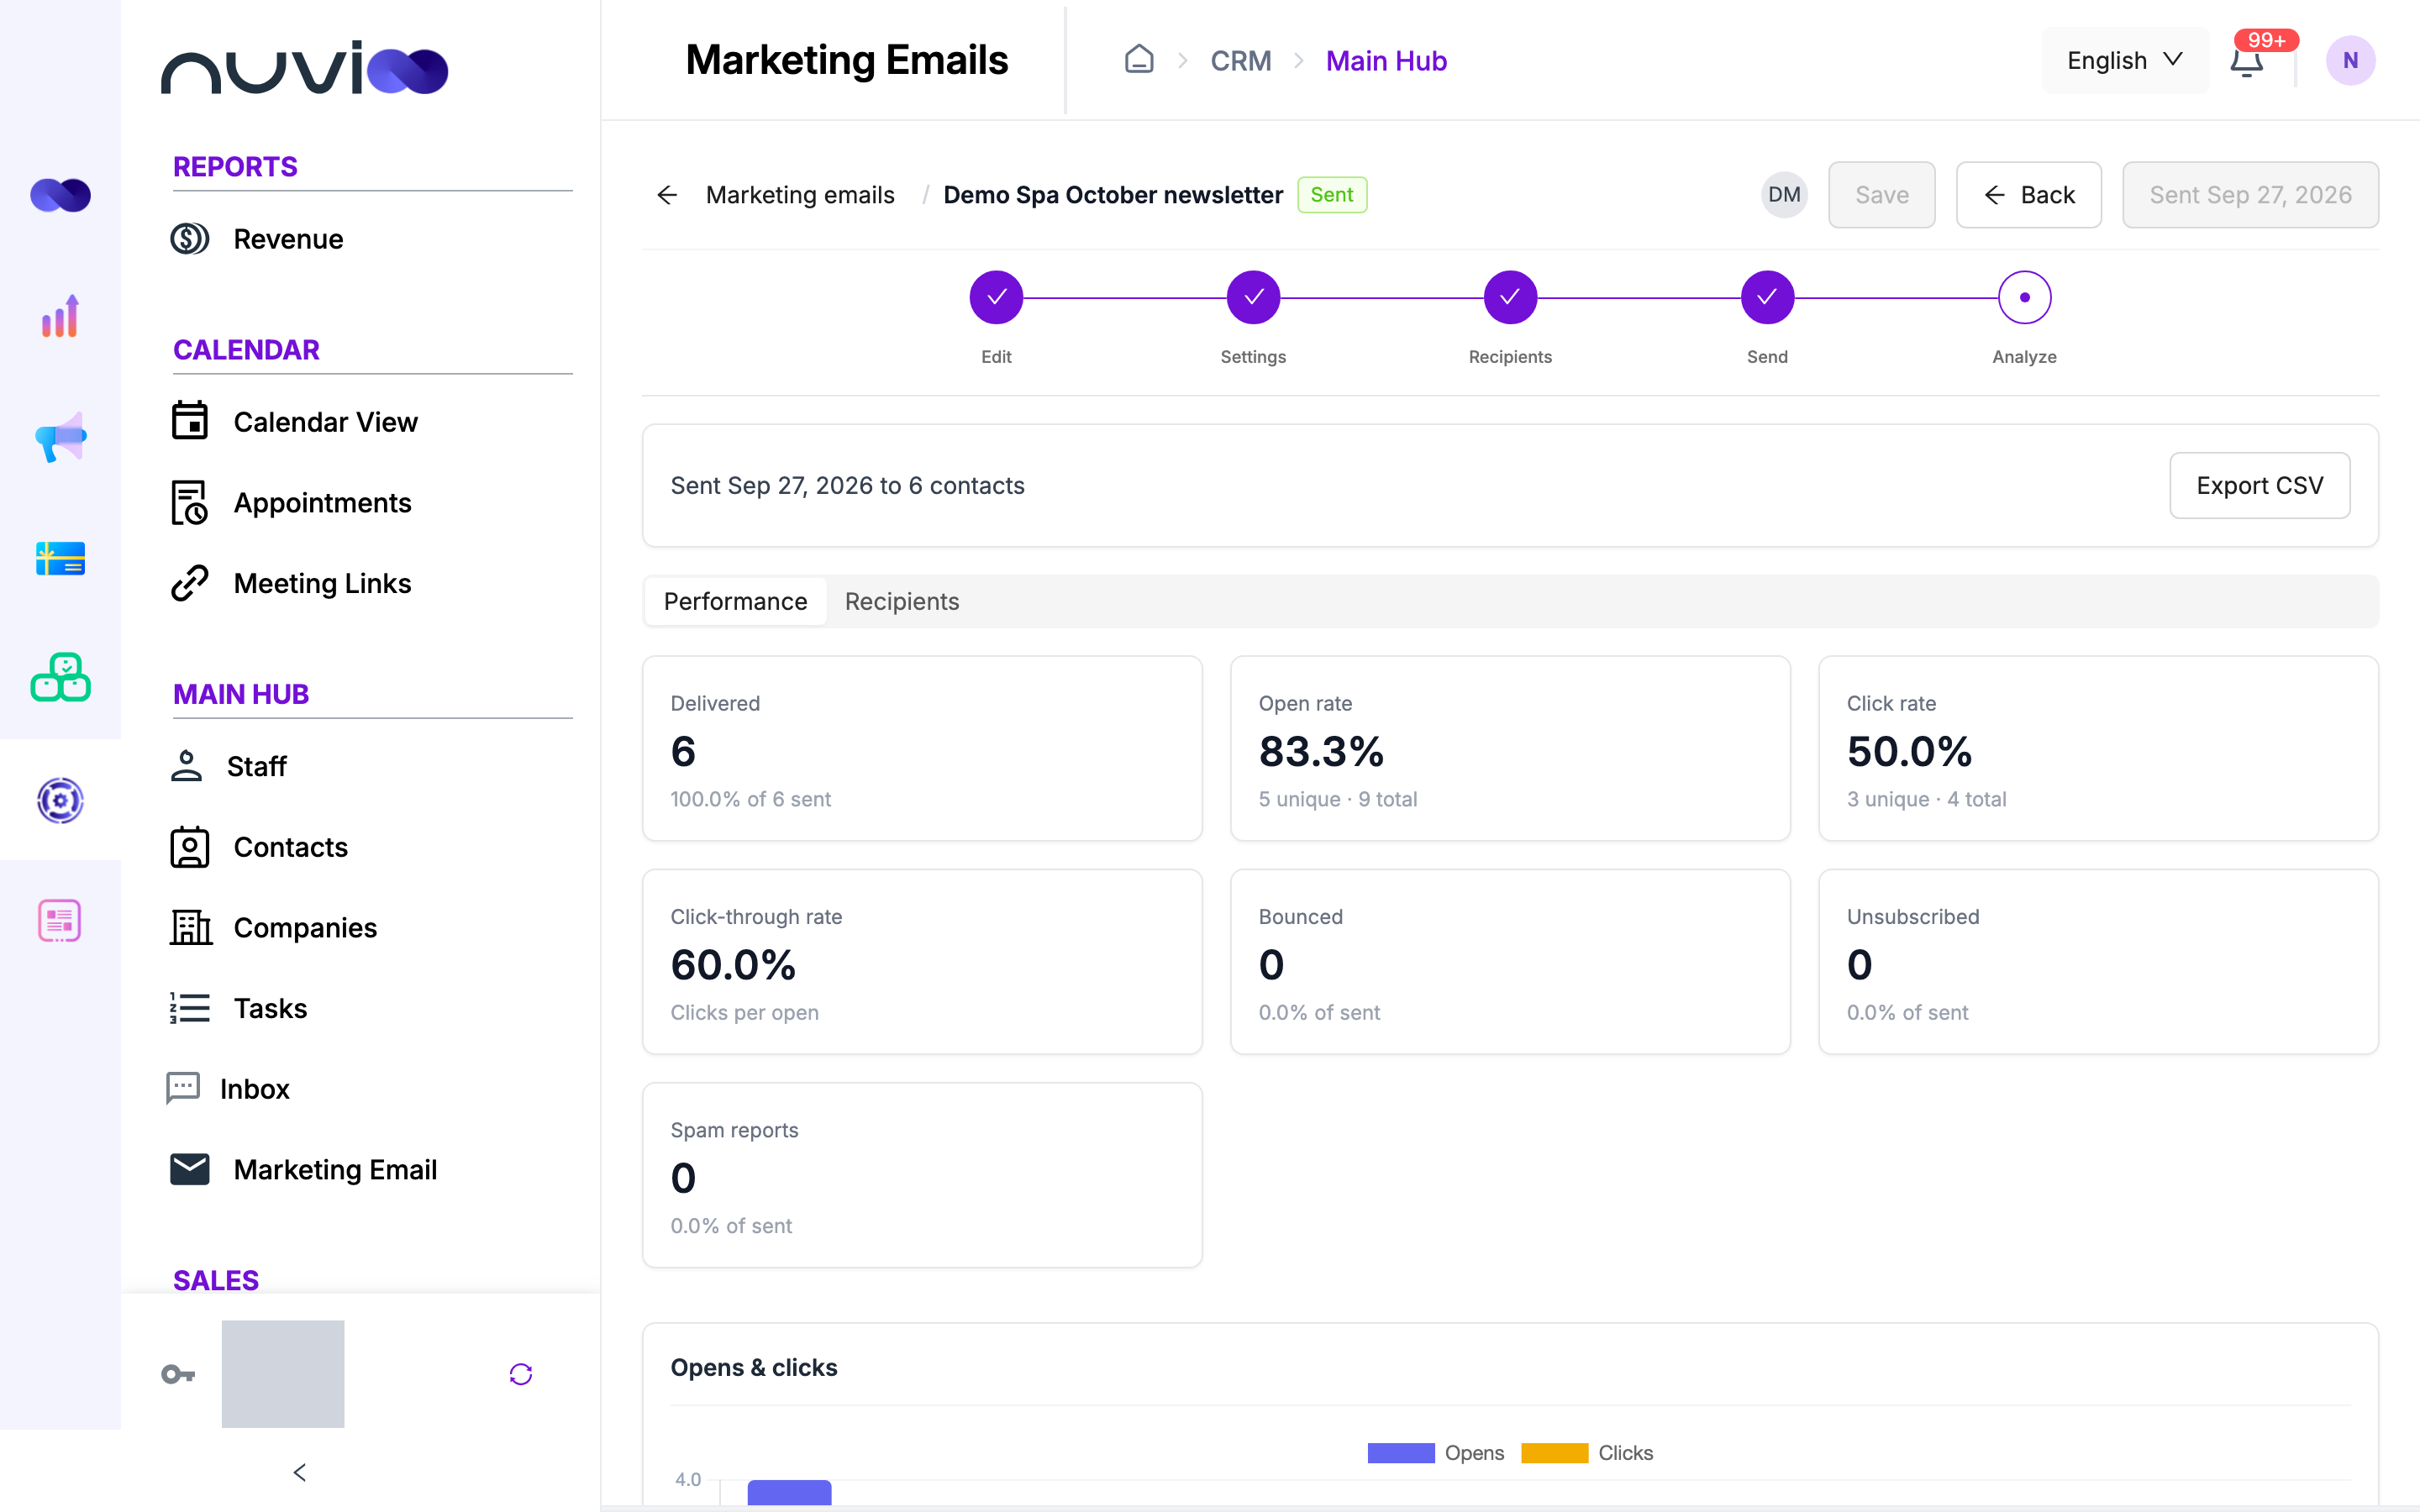Open the CRM gear circle rail icon

tap(60, 800)
